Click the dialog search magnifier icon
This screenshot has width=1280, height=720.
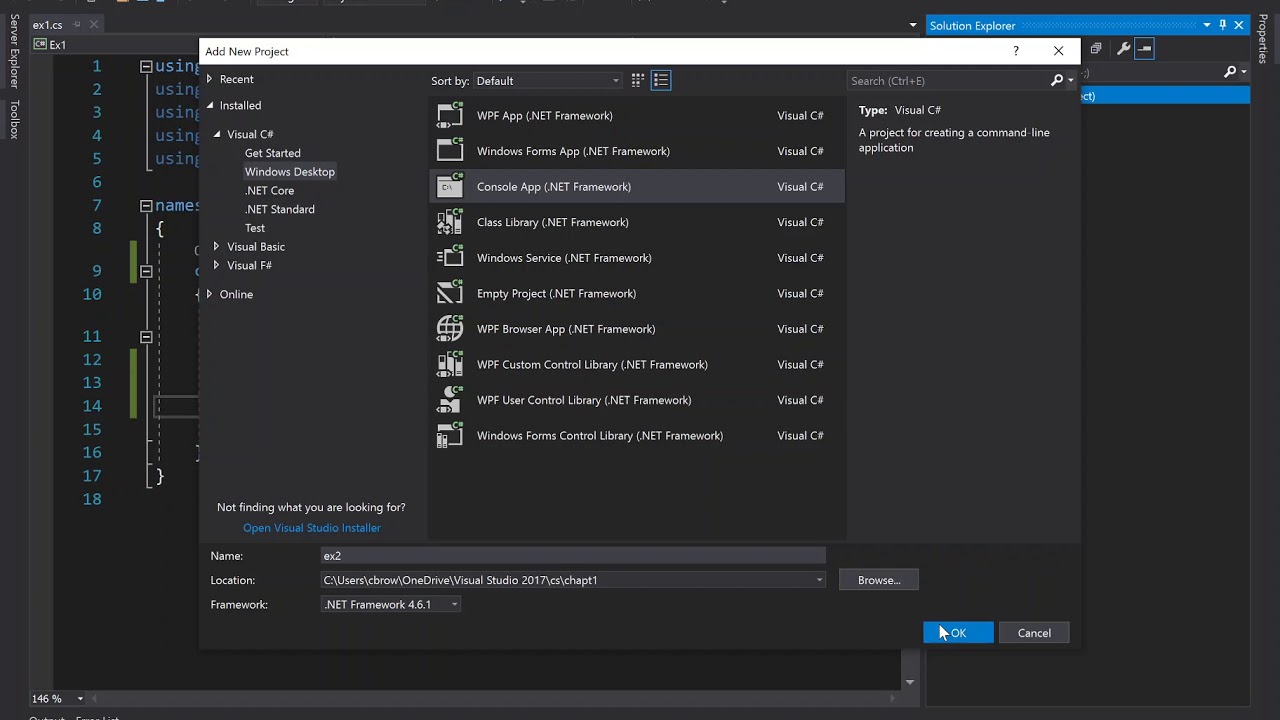click(x=1057, y=80)
